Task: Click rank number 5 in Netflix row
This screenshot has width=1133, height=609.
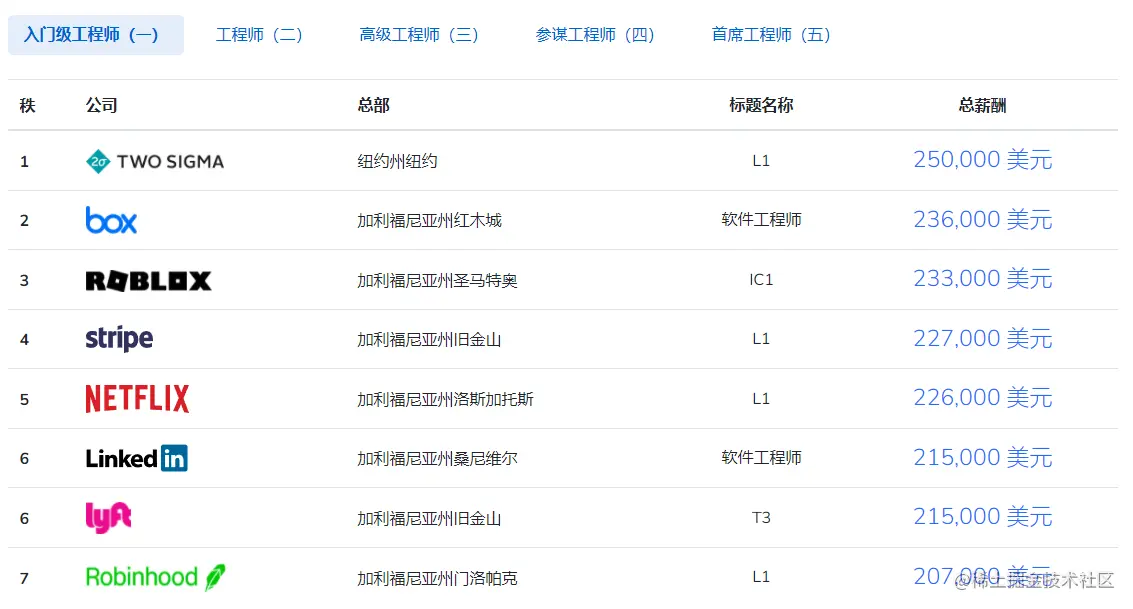Action: [x=25, y=399]
